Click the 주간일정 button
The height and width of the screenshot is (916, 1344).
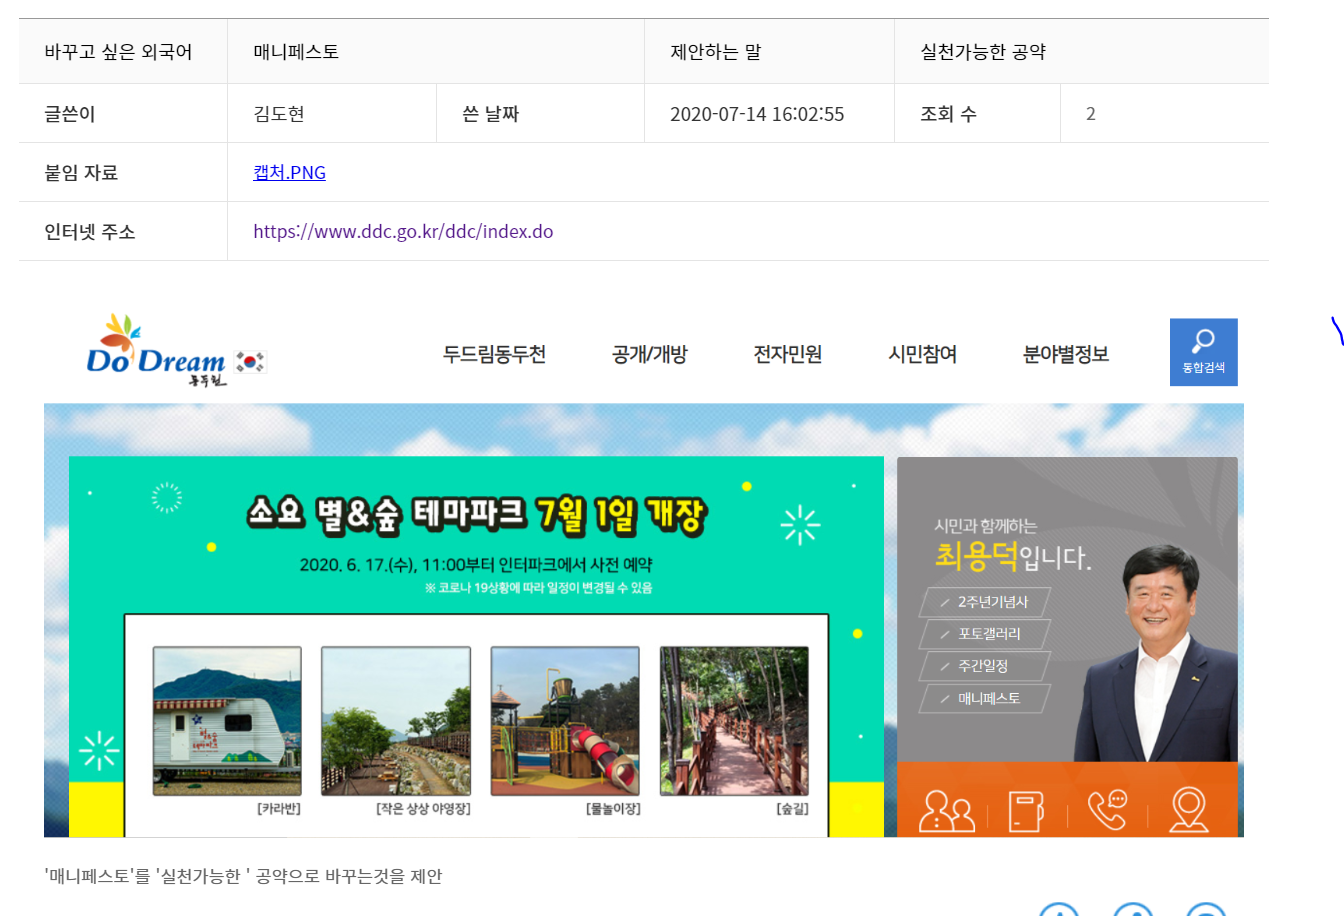[985, 666]
